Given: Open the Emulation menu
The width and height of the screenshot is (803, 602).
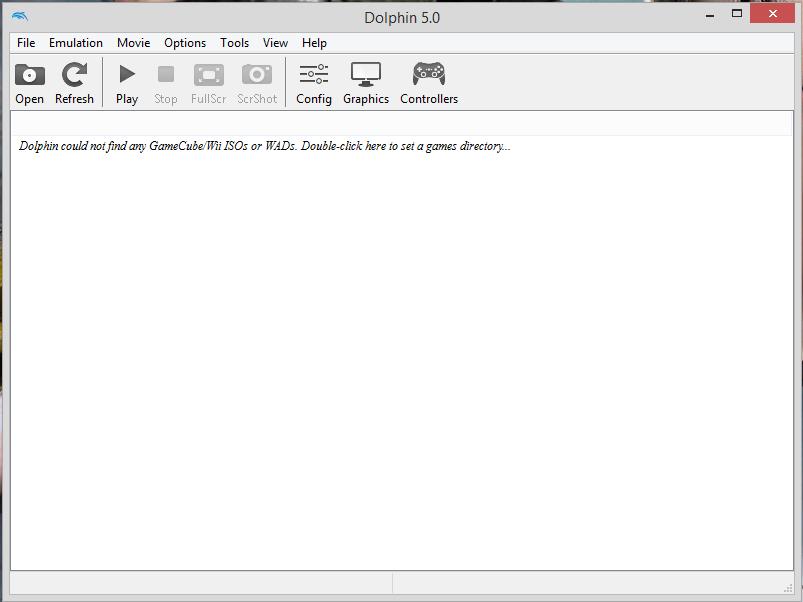Looking at the screenshot, I should [x=76, y=43].
